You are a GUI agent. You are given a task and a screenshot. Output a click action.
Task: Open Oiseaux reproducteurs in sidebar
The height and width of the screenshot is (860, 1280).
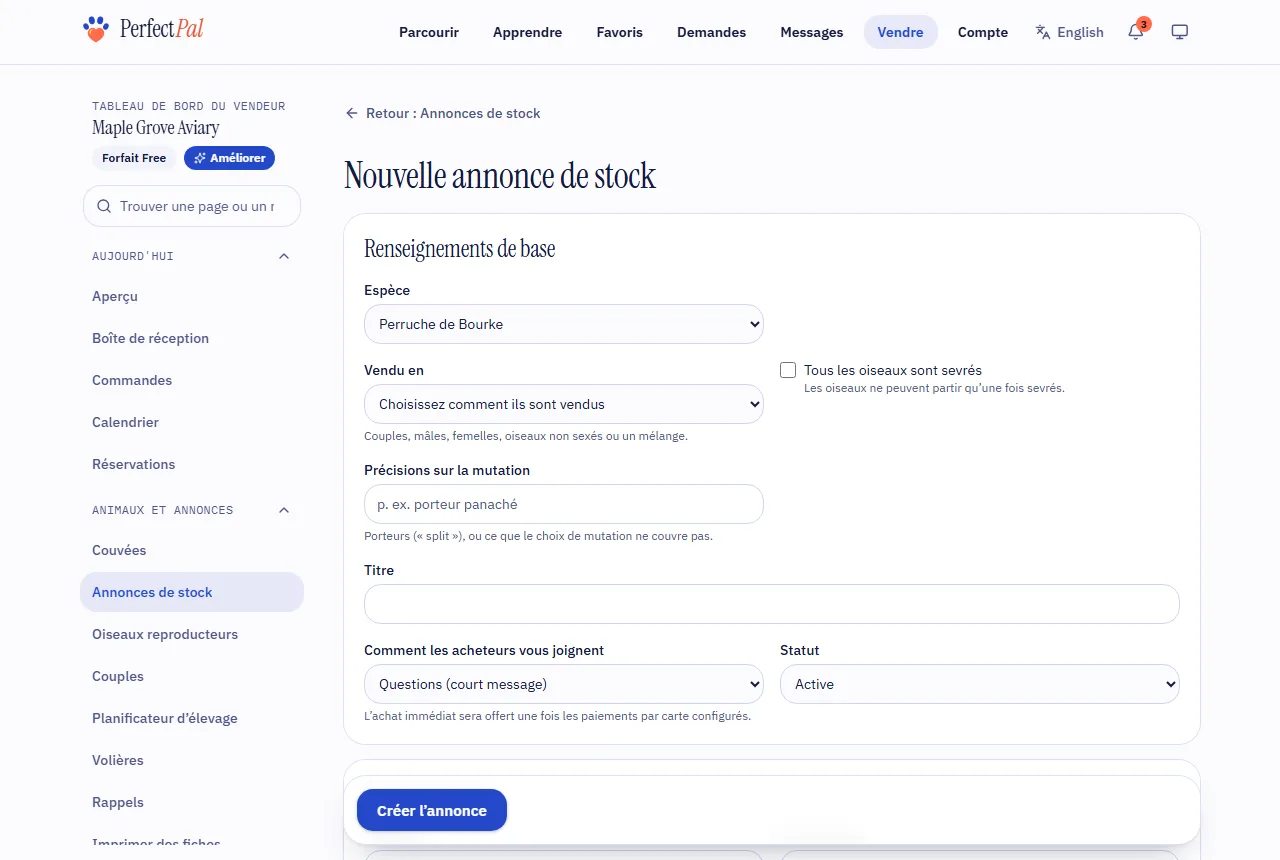coord(192,634)
